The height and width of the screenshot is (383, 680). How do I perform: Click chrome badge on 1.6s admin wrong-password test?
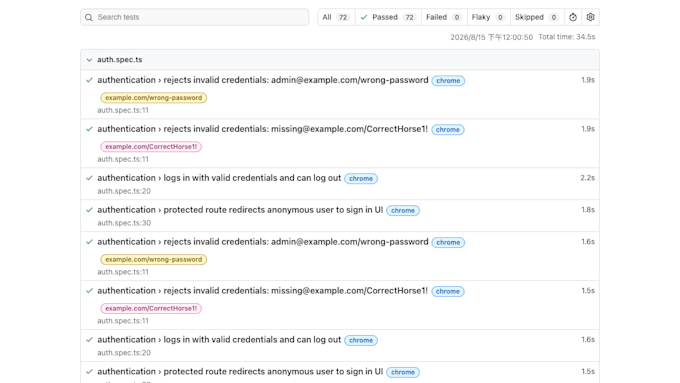(x=448, y=242)
